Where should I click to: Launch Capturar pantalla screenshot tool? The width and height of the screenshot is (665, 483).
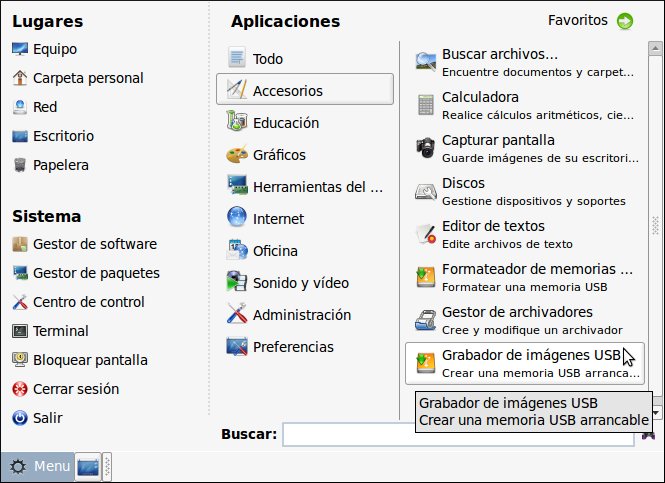498,147
